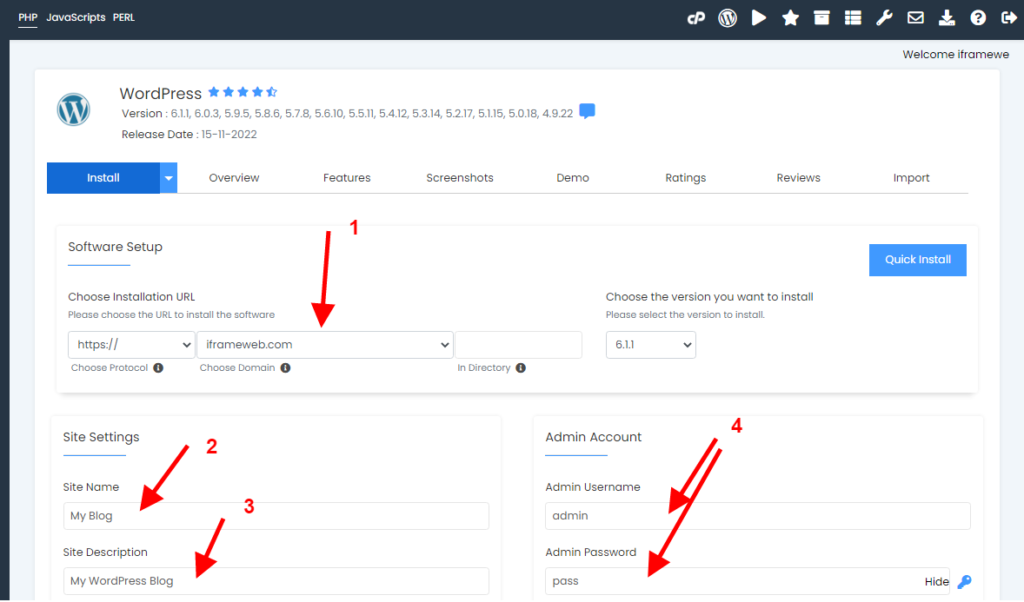Click the key icon to generate password
Screen dimensions: 1024x602
[x=964, y=581]
